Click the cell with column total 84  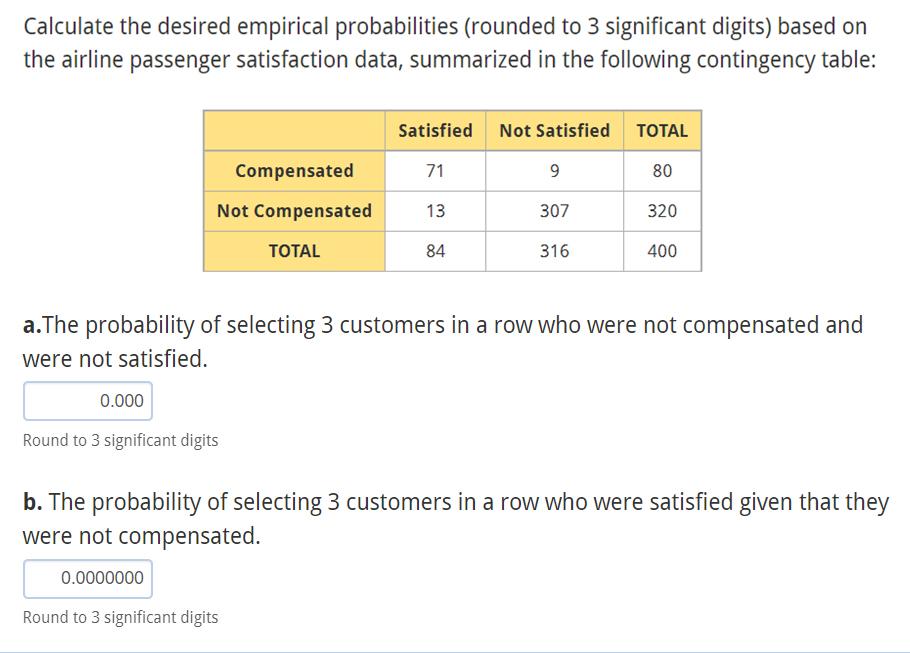tap(435, 251)
